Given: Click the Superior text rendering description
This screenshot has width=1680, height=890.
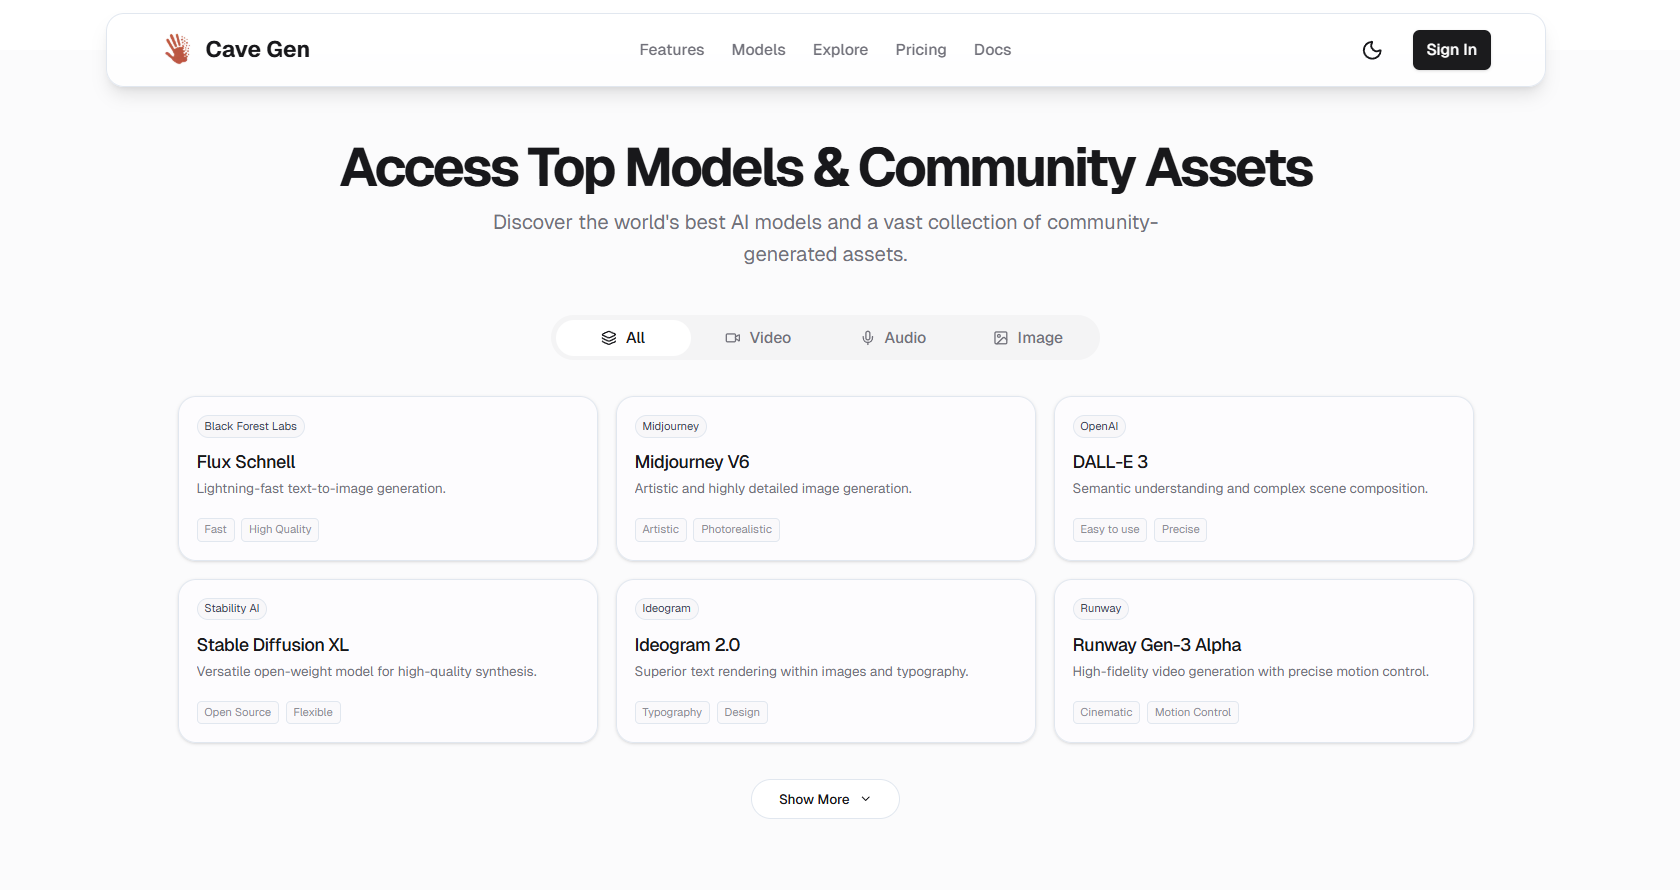Looking at the screenshot, I should (802, 672).
